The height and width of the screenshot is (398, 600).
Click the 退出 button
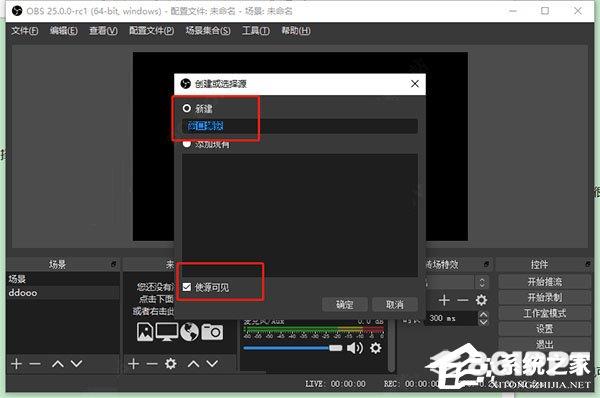(545, 344)
